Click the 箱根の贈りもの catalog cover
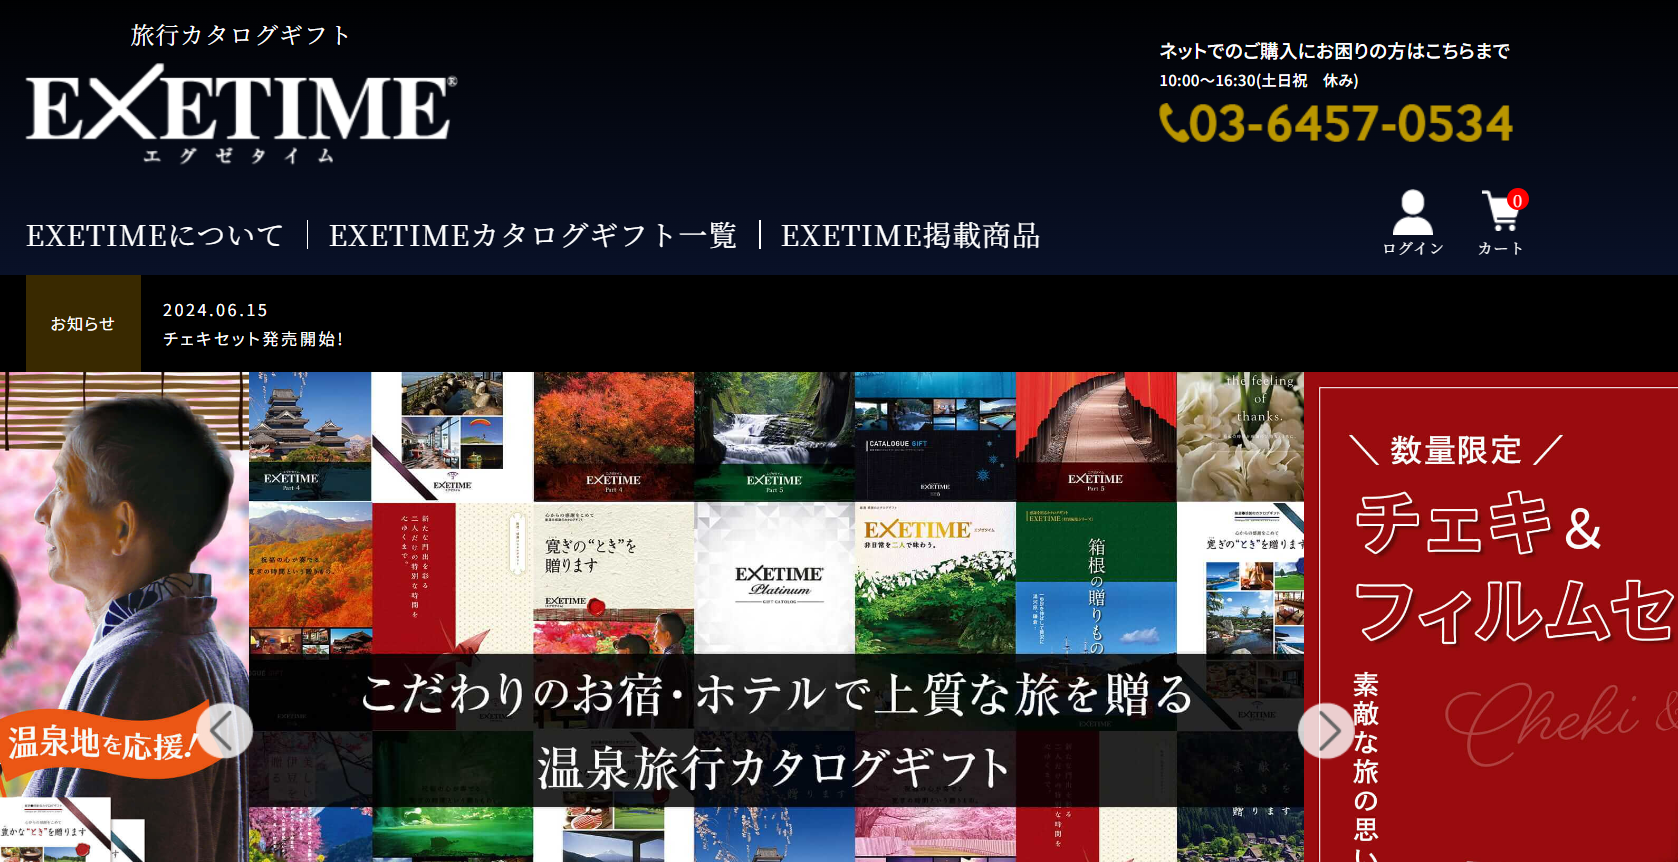Image resolution: width=1678 pixels, height=862 pixels. 1096,578
